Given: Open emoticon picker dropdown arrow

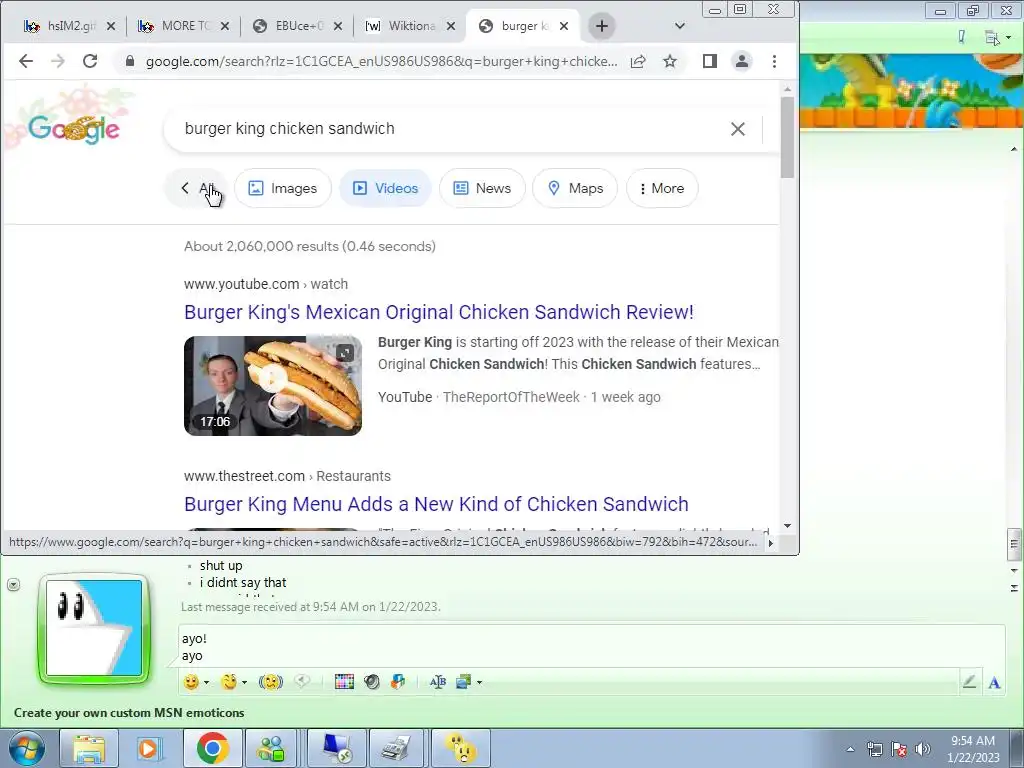Looking at the screenshot, I should pyautogui.click(x=206, y=682).
